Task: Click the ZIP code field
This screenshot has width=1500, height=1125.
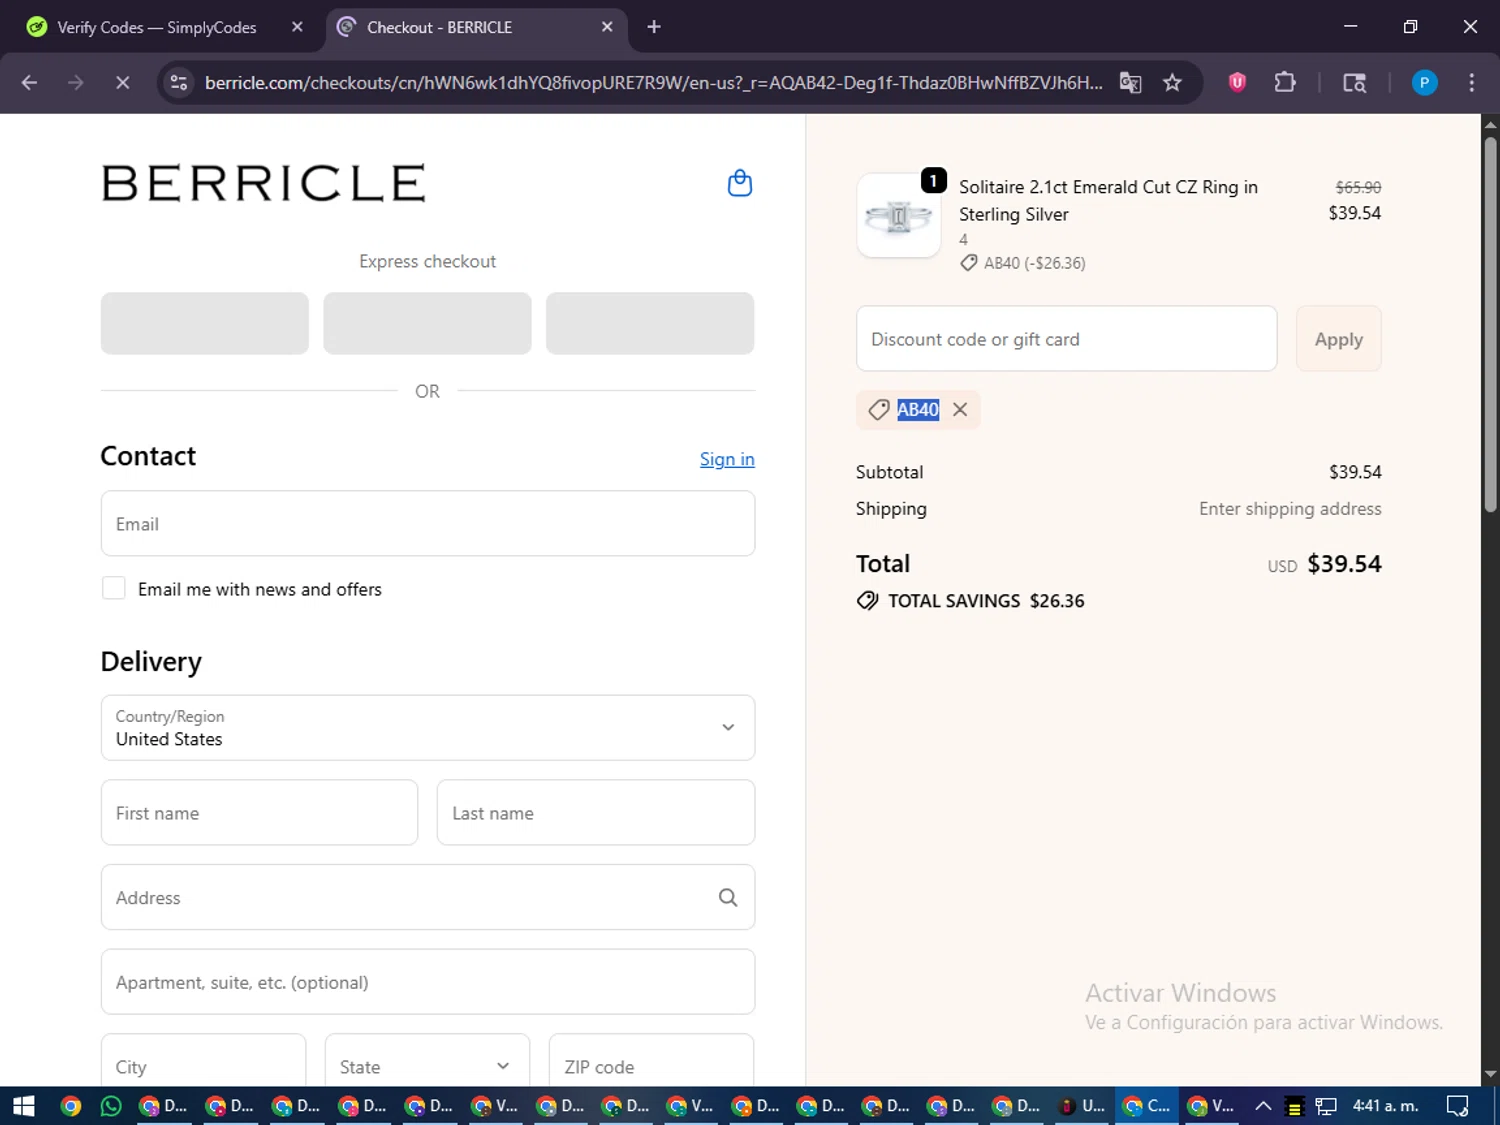Action: [651, 1060]
